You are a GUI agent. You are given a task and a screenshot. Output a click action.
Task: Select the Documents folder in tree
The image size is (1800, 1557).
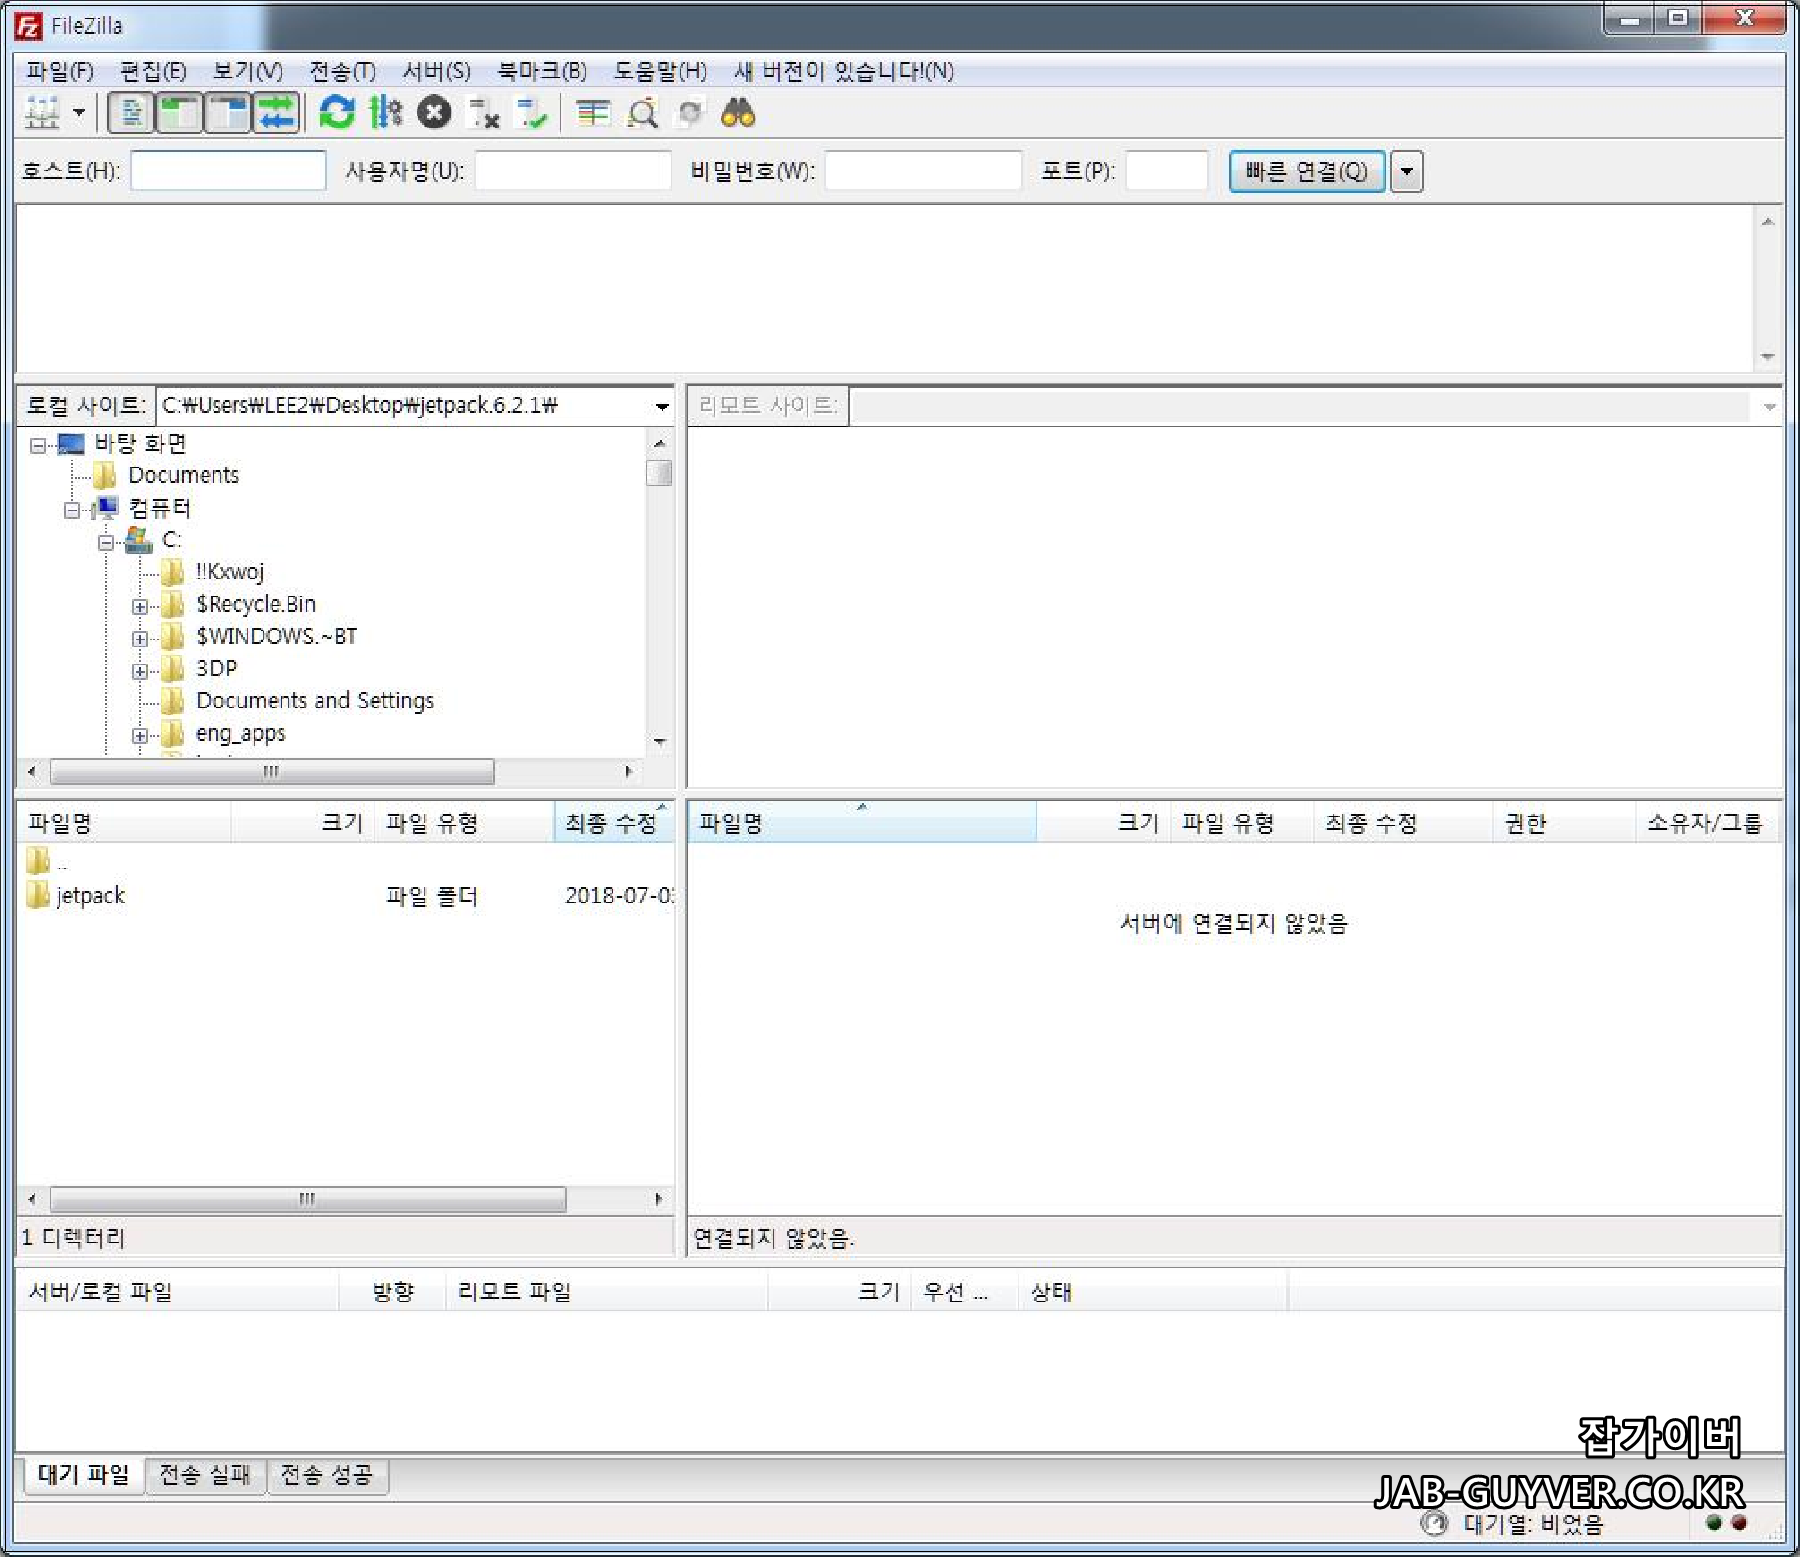click(183, 475)
